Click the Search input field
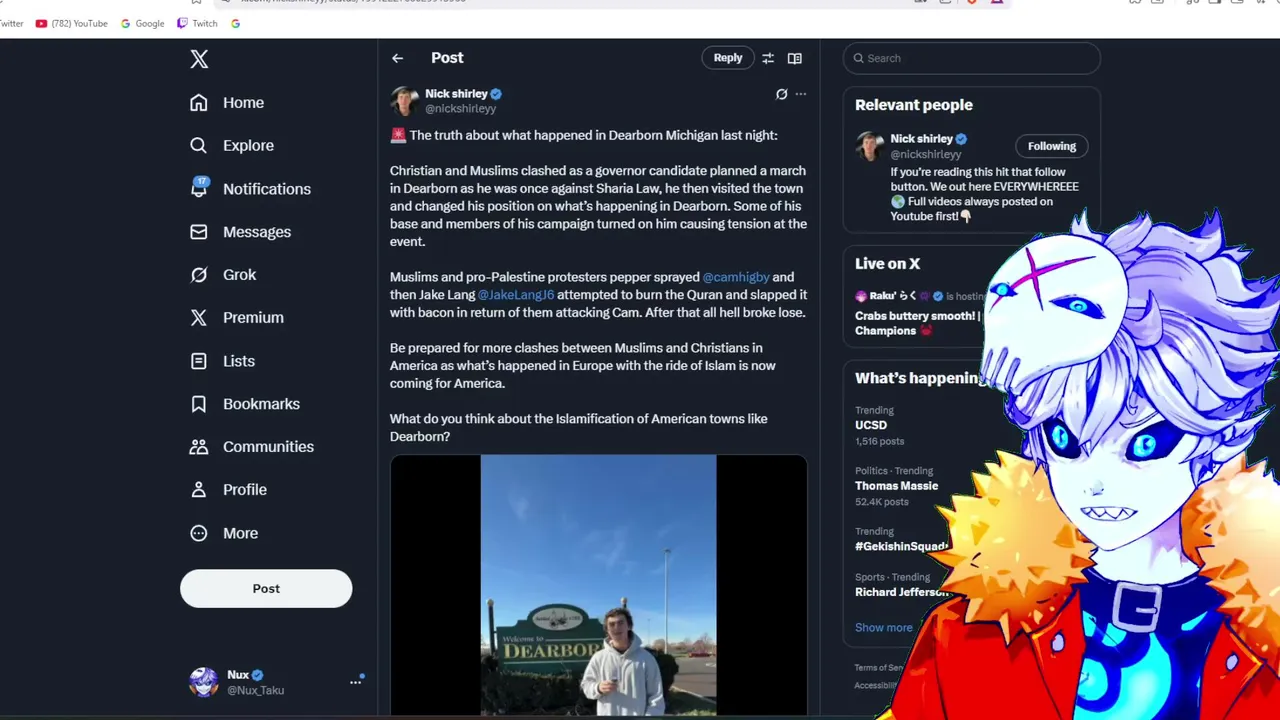The width and height of the screenshot is (1280, 720). (972, 58)
